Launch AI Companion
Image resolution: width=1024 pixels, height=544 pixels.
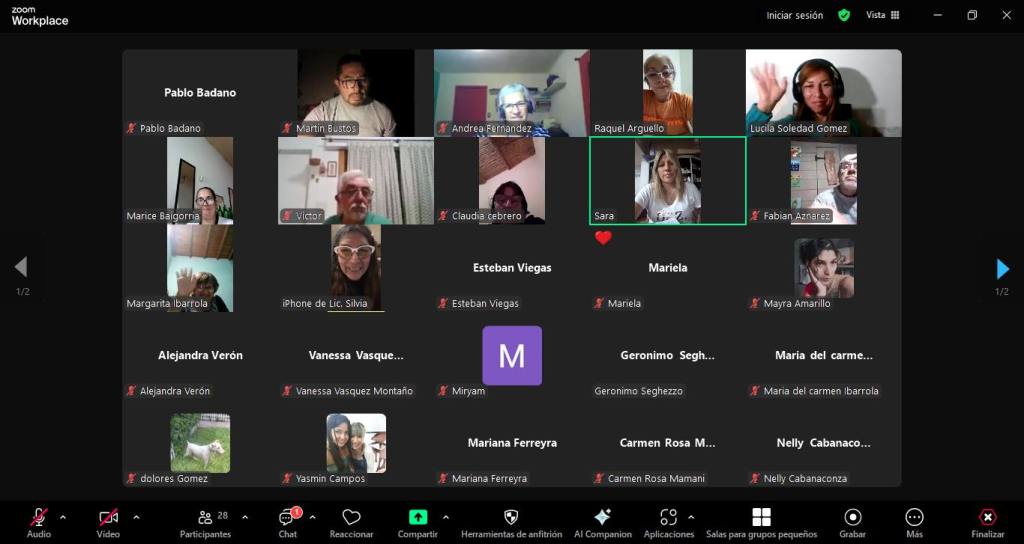click(602, 522)
